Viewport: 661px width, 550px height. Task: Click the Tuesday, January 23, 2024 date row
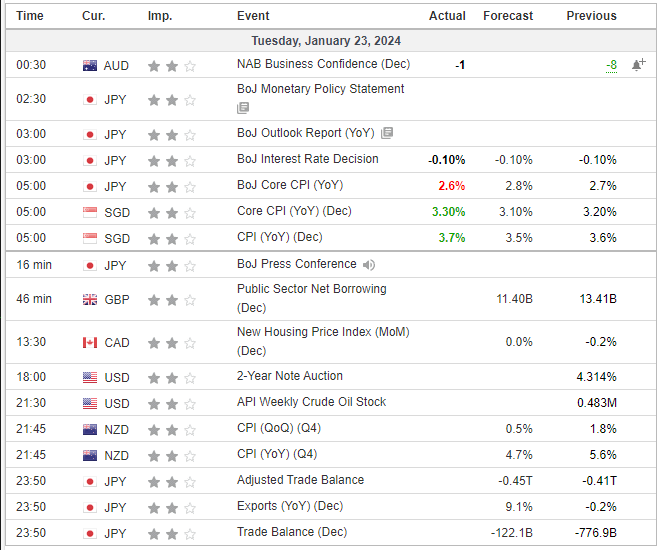point(329,41)
